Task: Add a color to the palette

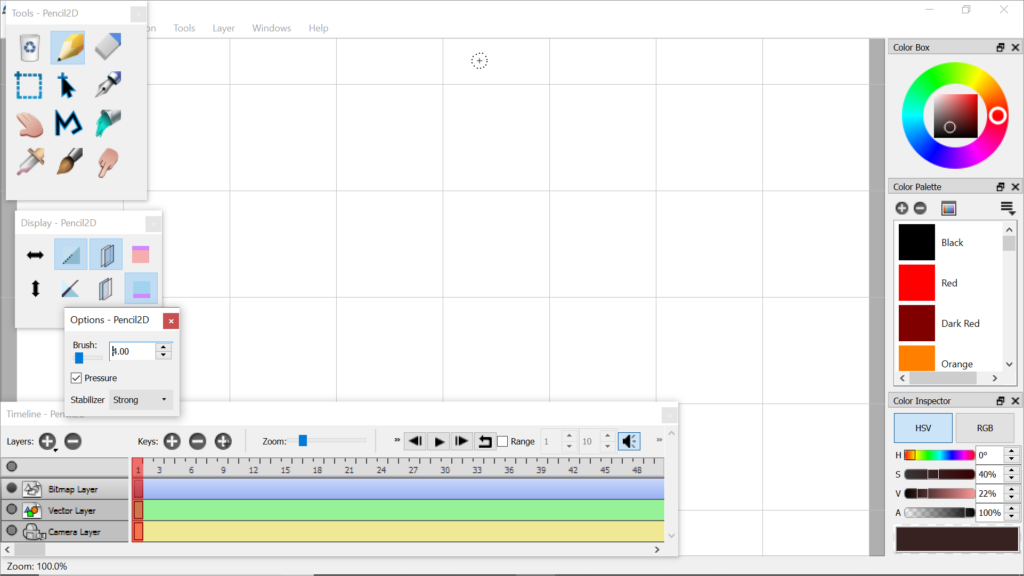Action: tap(901, 208)
